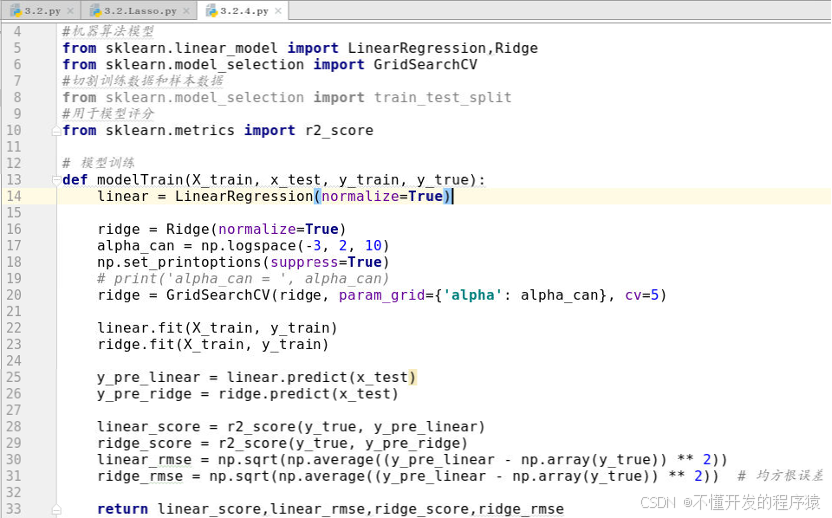Image resolution: width=832 pixels, height=518 pixels.
Task: Click 'y_pre_linear' variable on line 25
Action: [149, 377]
